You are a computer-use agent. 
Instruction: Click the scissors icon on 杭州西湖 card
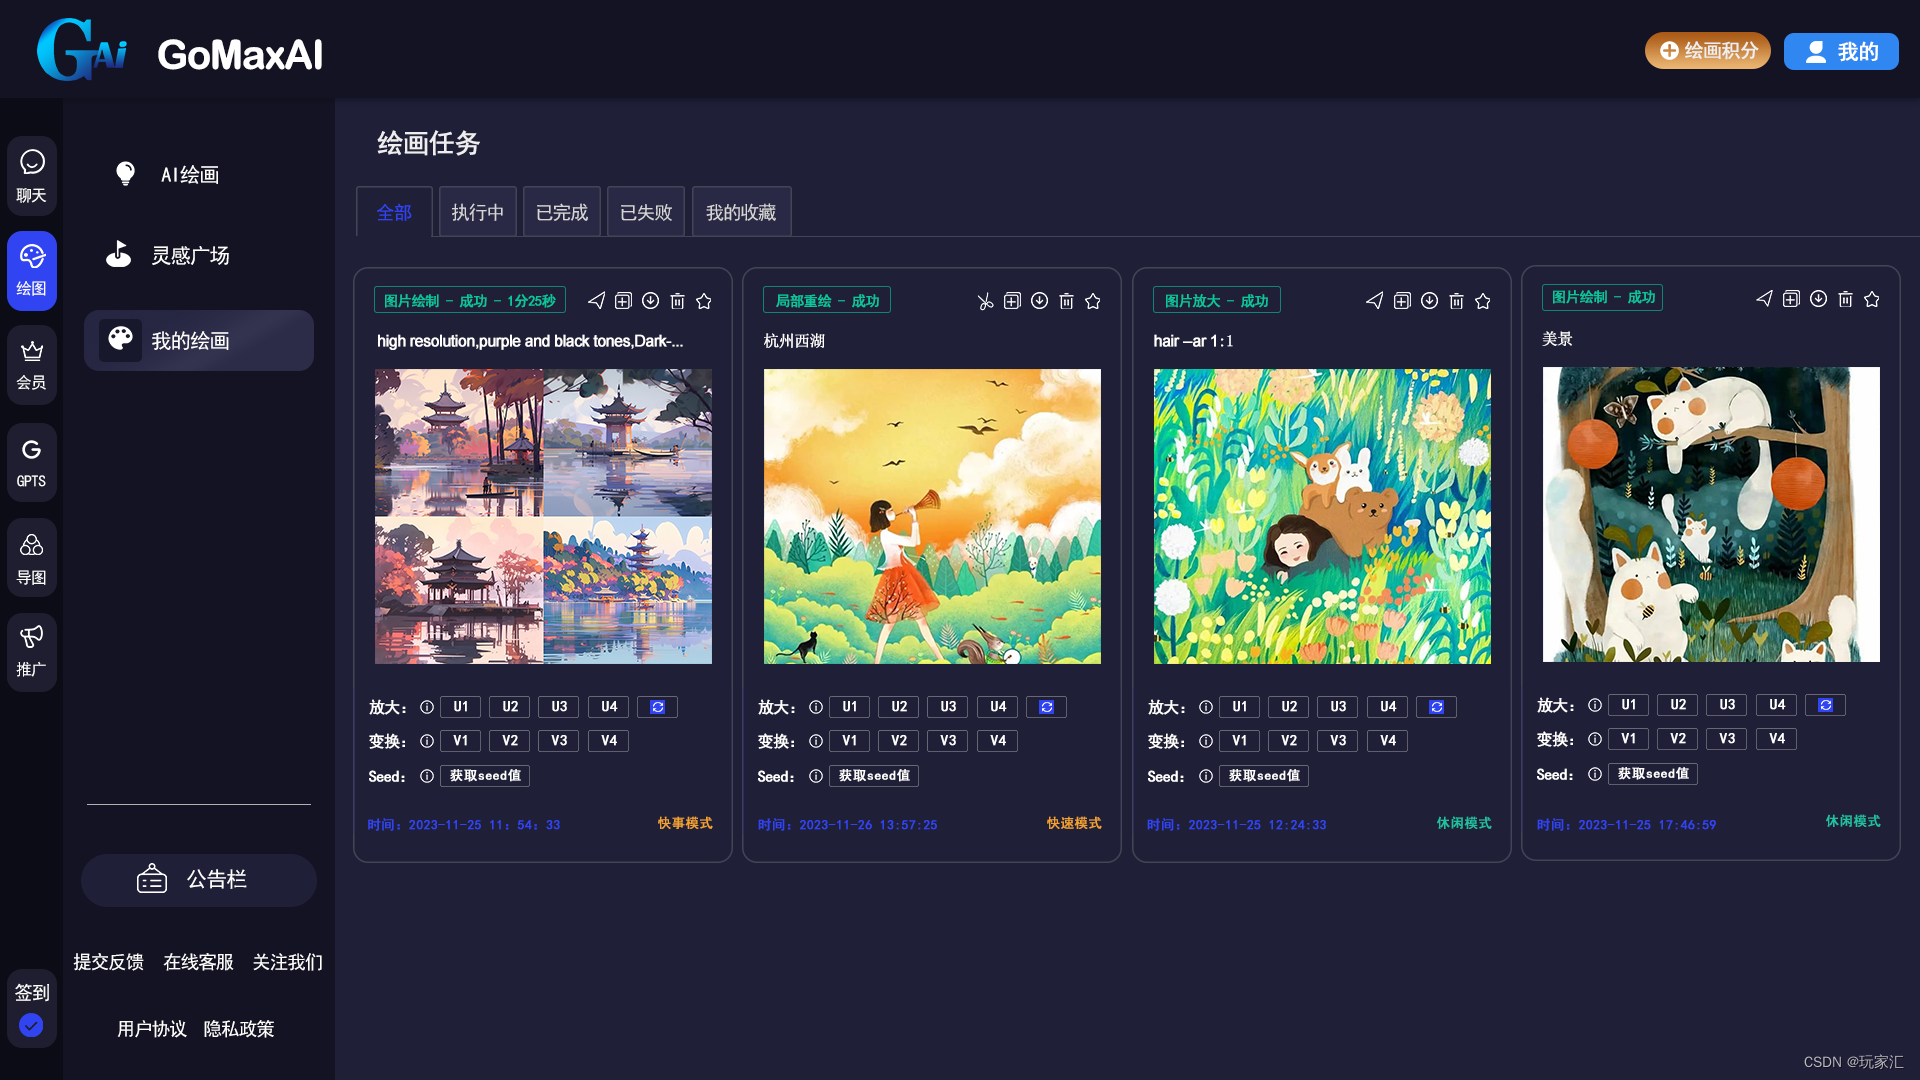tap(985, 301)
